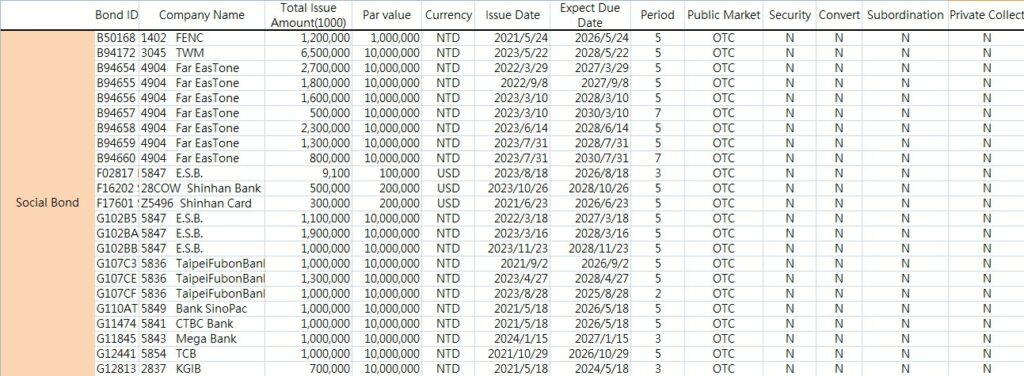This screenshot has width=1024, height=376.
Task: Select the Expect Due Date header
Action: click(x=590, y=14)
